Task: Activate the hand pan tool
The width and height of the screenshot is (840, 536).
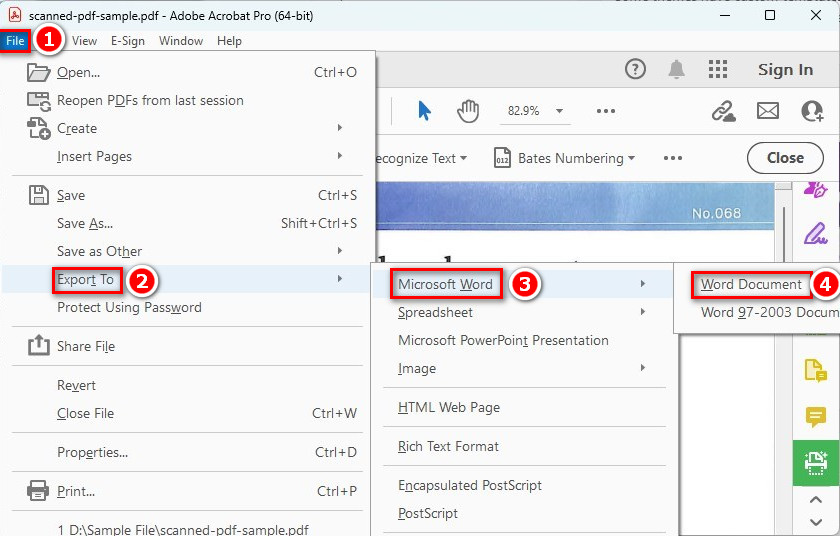Action: 468,111
